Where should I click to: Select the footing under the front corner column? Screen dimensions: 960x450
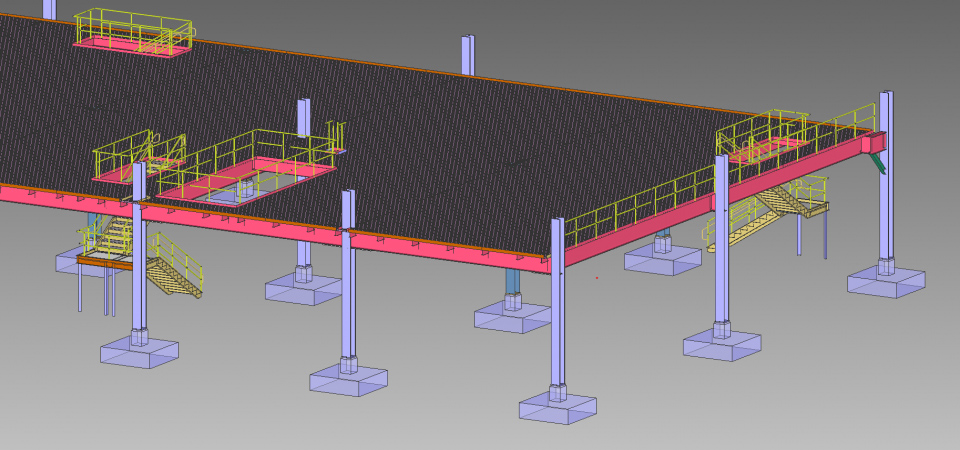(557, 408)
